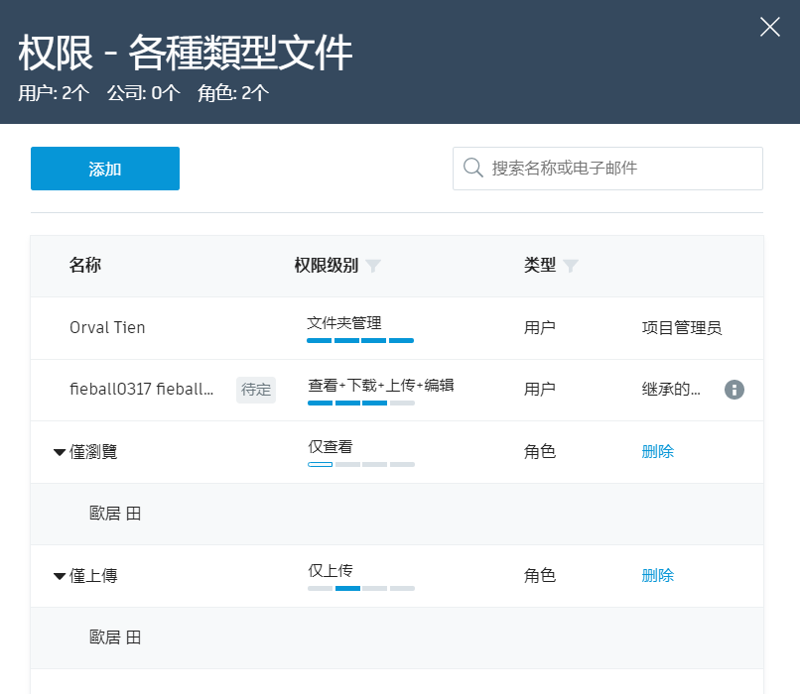
Task: Adjust the 查看+下载+上传+编辑 permission level bar
Action: click(361, 403)
